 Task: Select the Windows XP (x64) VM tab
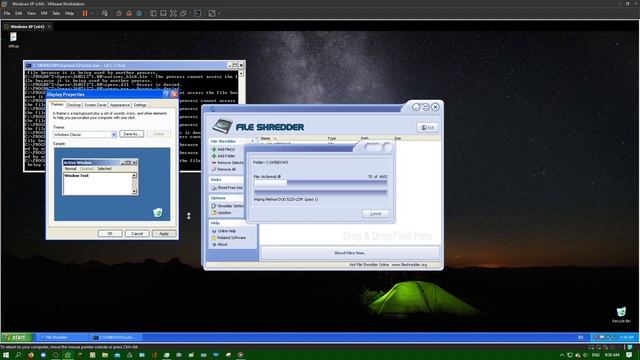click(x=26, y=27)
